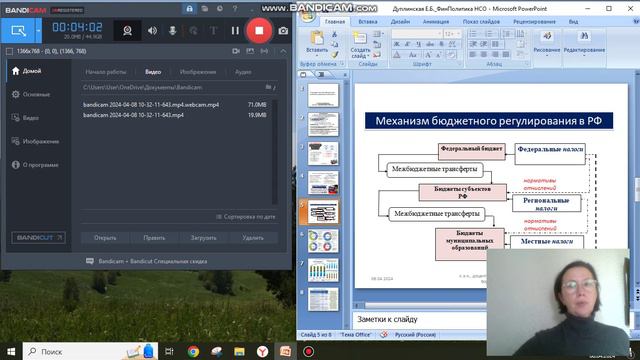Open File Explorer from the taskbar

click(x=239, y=351)
